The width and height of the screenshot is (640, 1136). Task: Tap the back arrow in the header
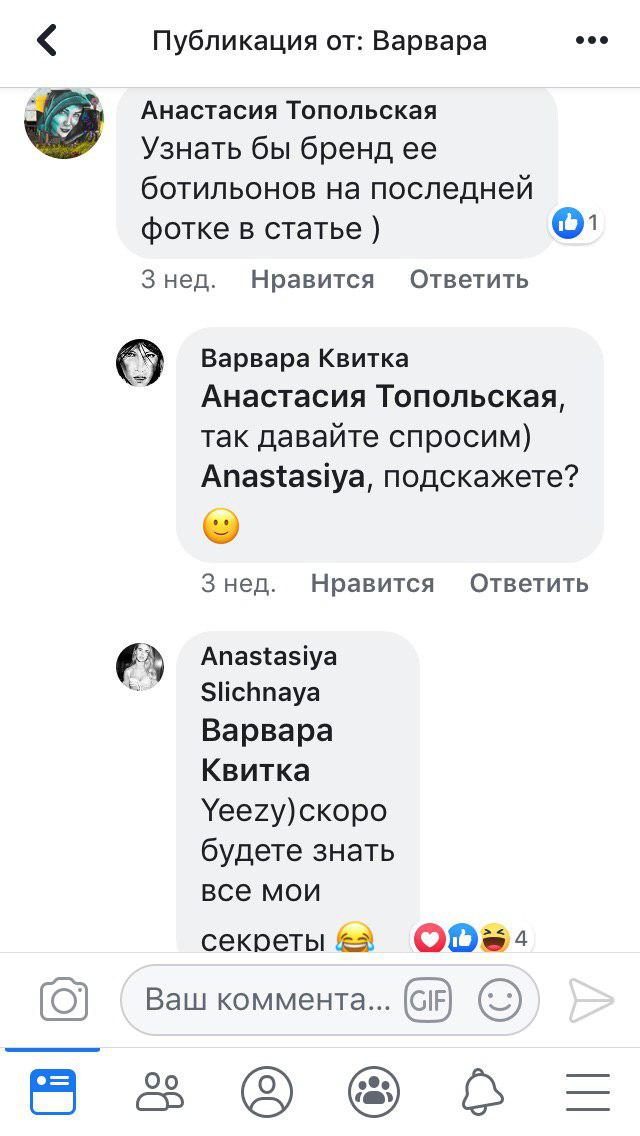click(x=47, y=41)
